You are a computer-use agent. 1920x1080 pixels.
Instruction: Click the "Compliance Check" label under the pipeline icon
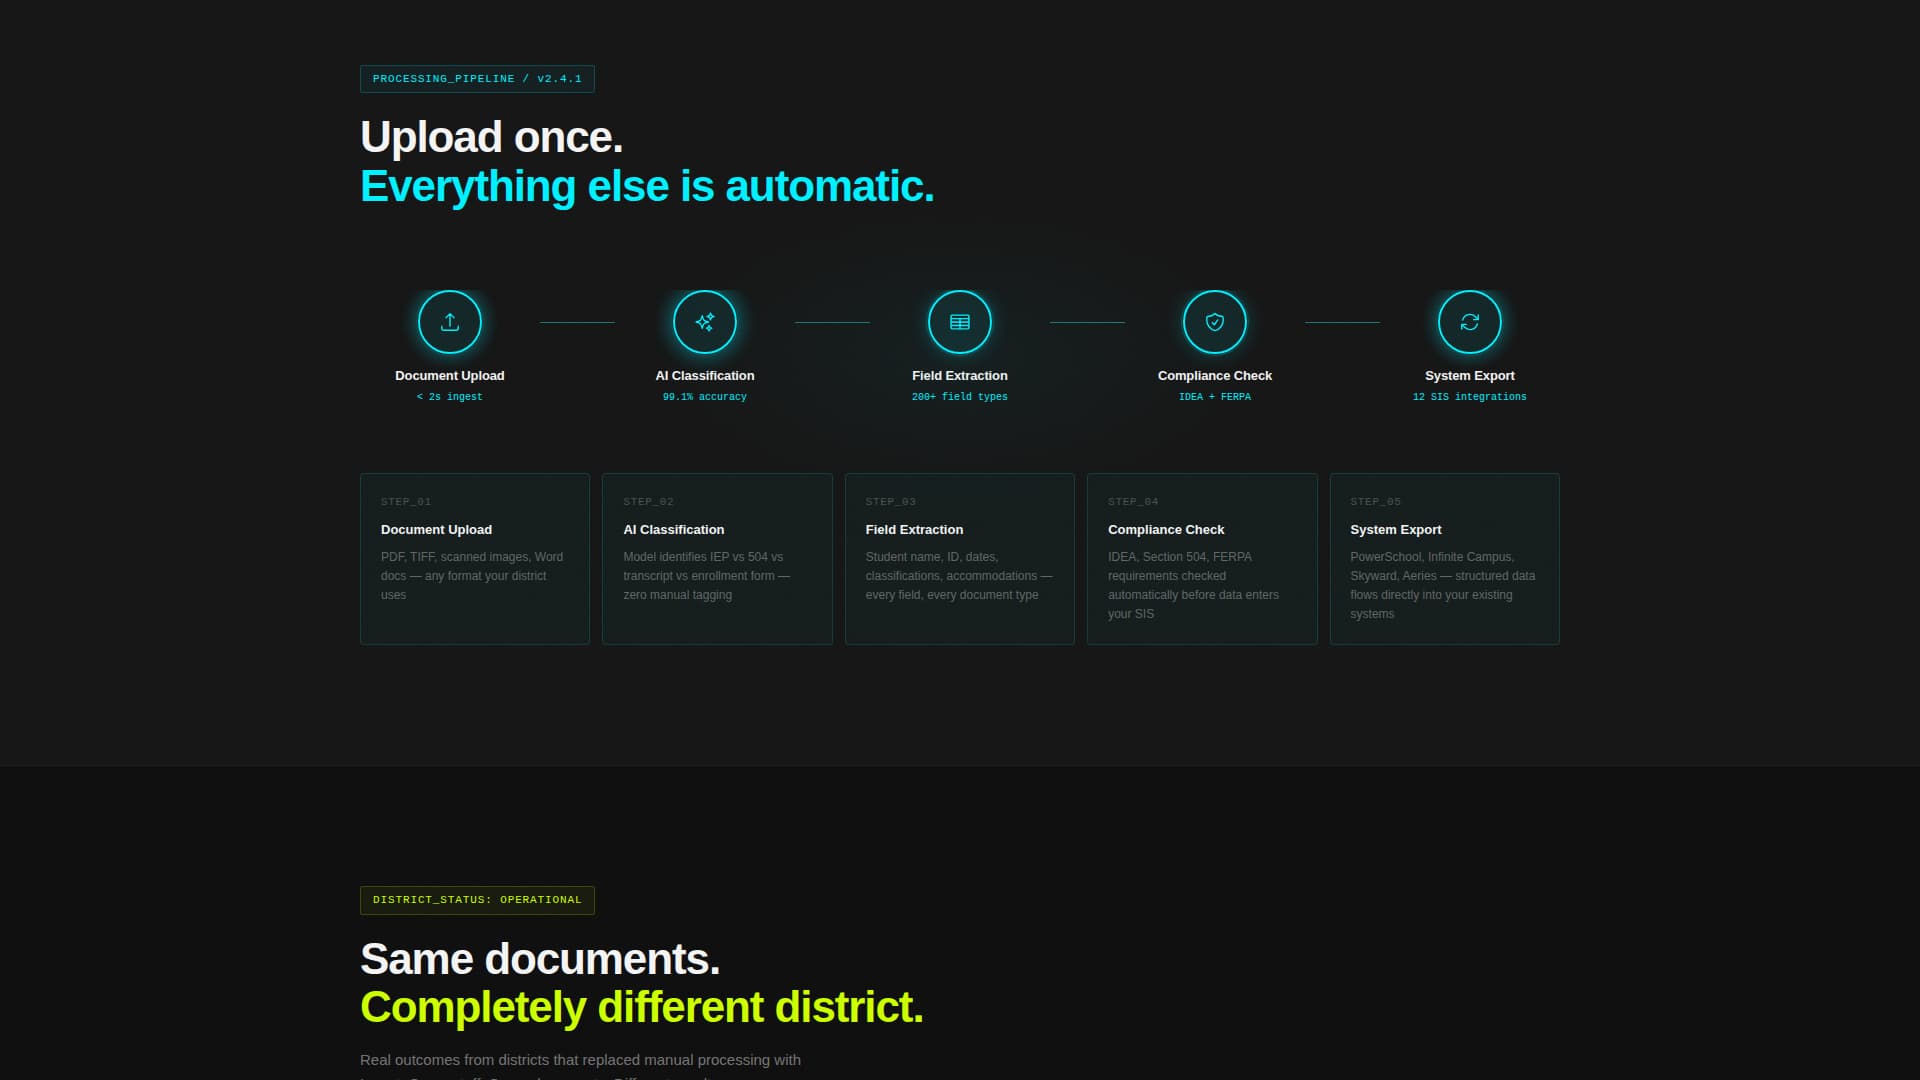coord(1215,376)
